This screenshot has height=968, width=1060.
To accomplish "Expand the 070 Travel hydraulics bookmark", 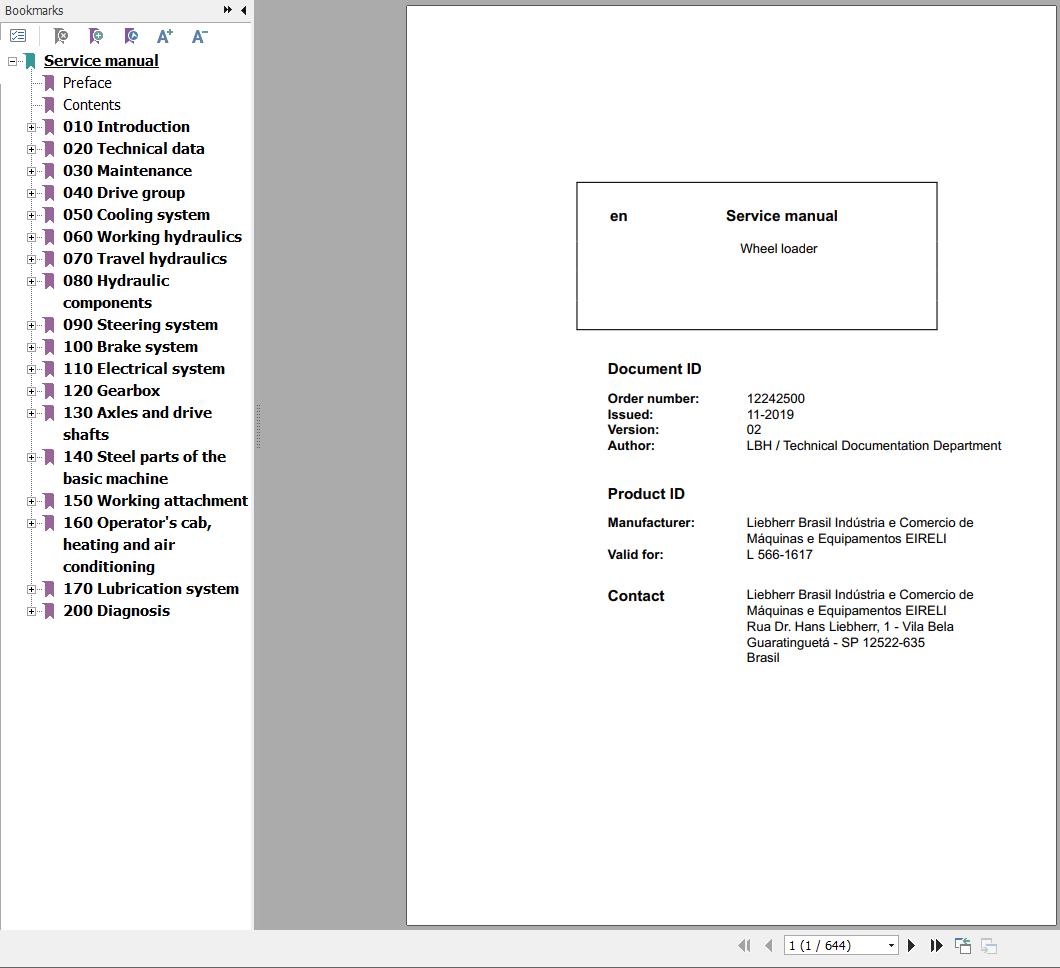I will 31,259.
